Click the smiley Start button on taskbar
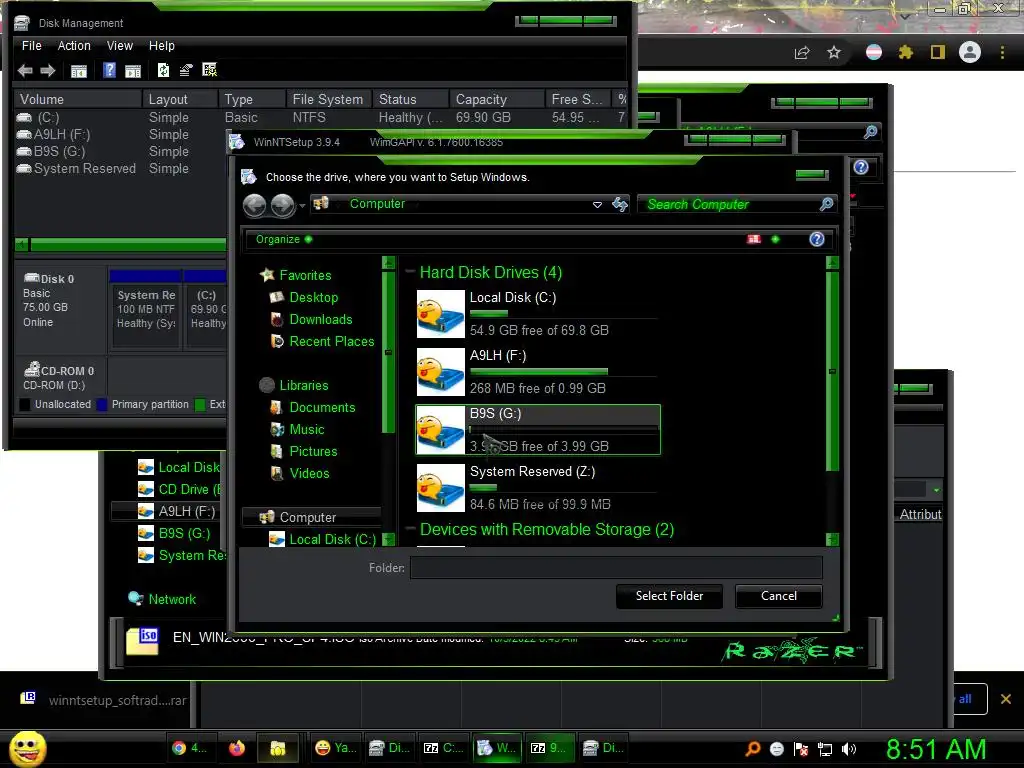This screenshot has width=1024, height=768. coord(27,748)
